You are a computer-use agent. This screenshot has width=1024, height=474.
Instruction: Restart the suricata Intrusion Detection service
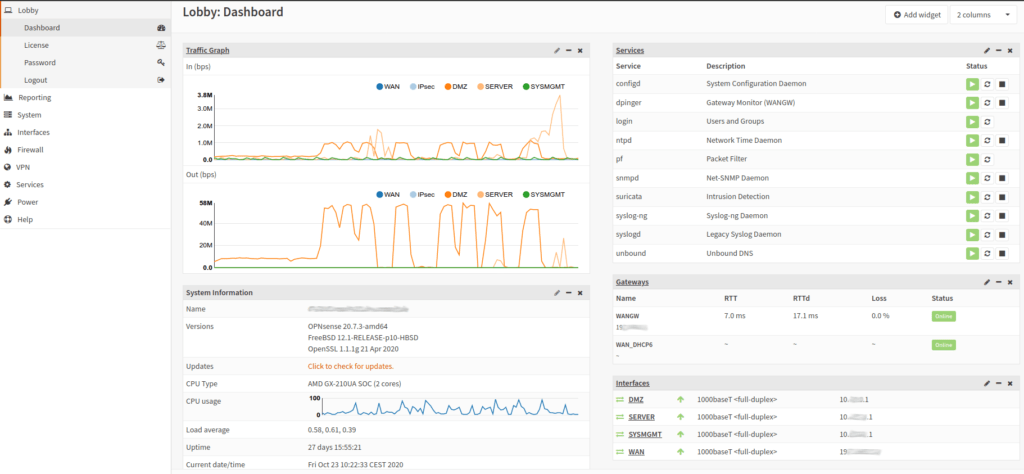[987, 197]
